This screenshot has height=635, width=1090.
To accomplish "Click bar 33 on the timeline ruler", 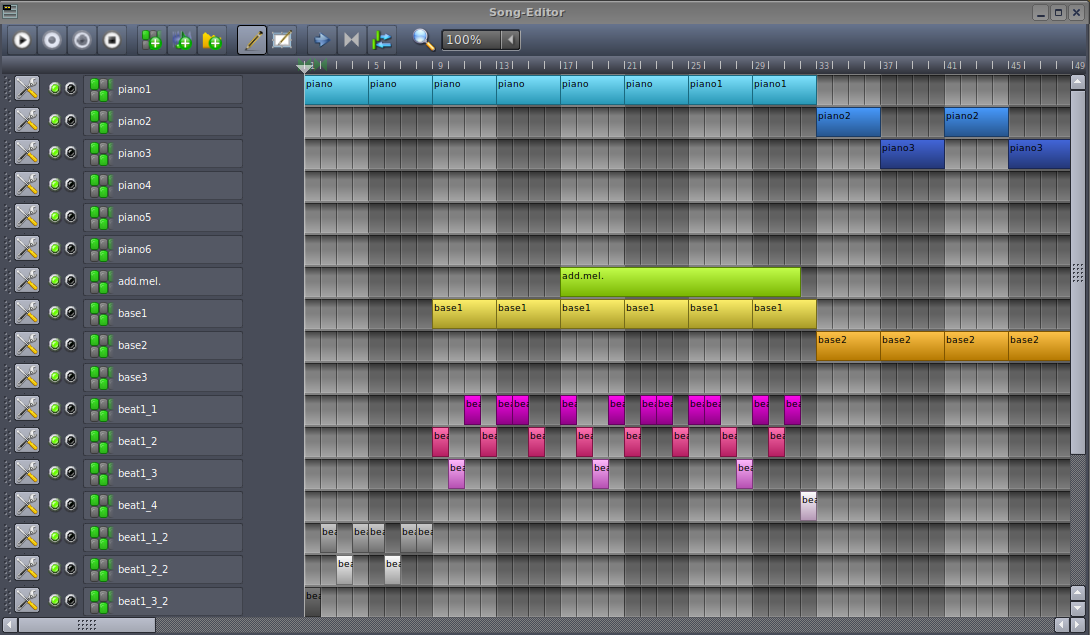I will 823,65.
